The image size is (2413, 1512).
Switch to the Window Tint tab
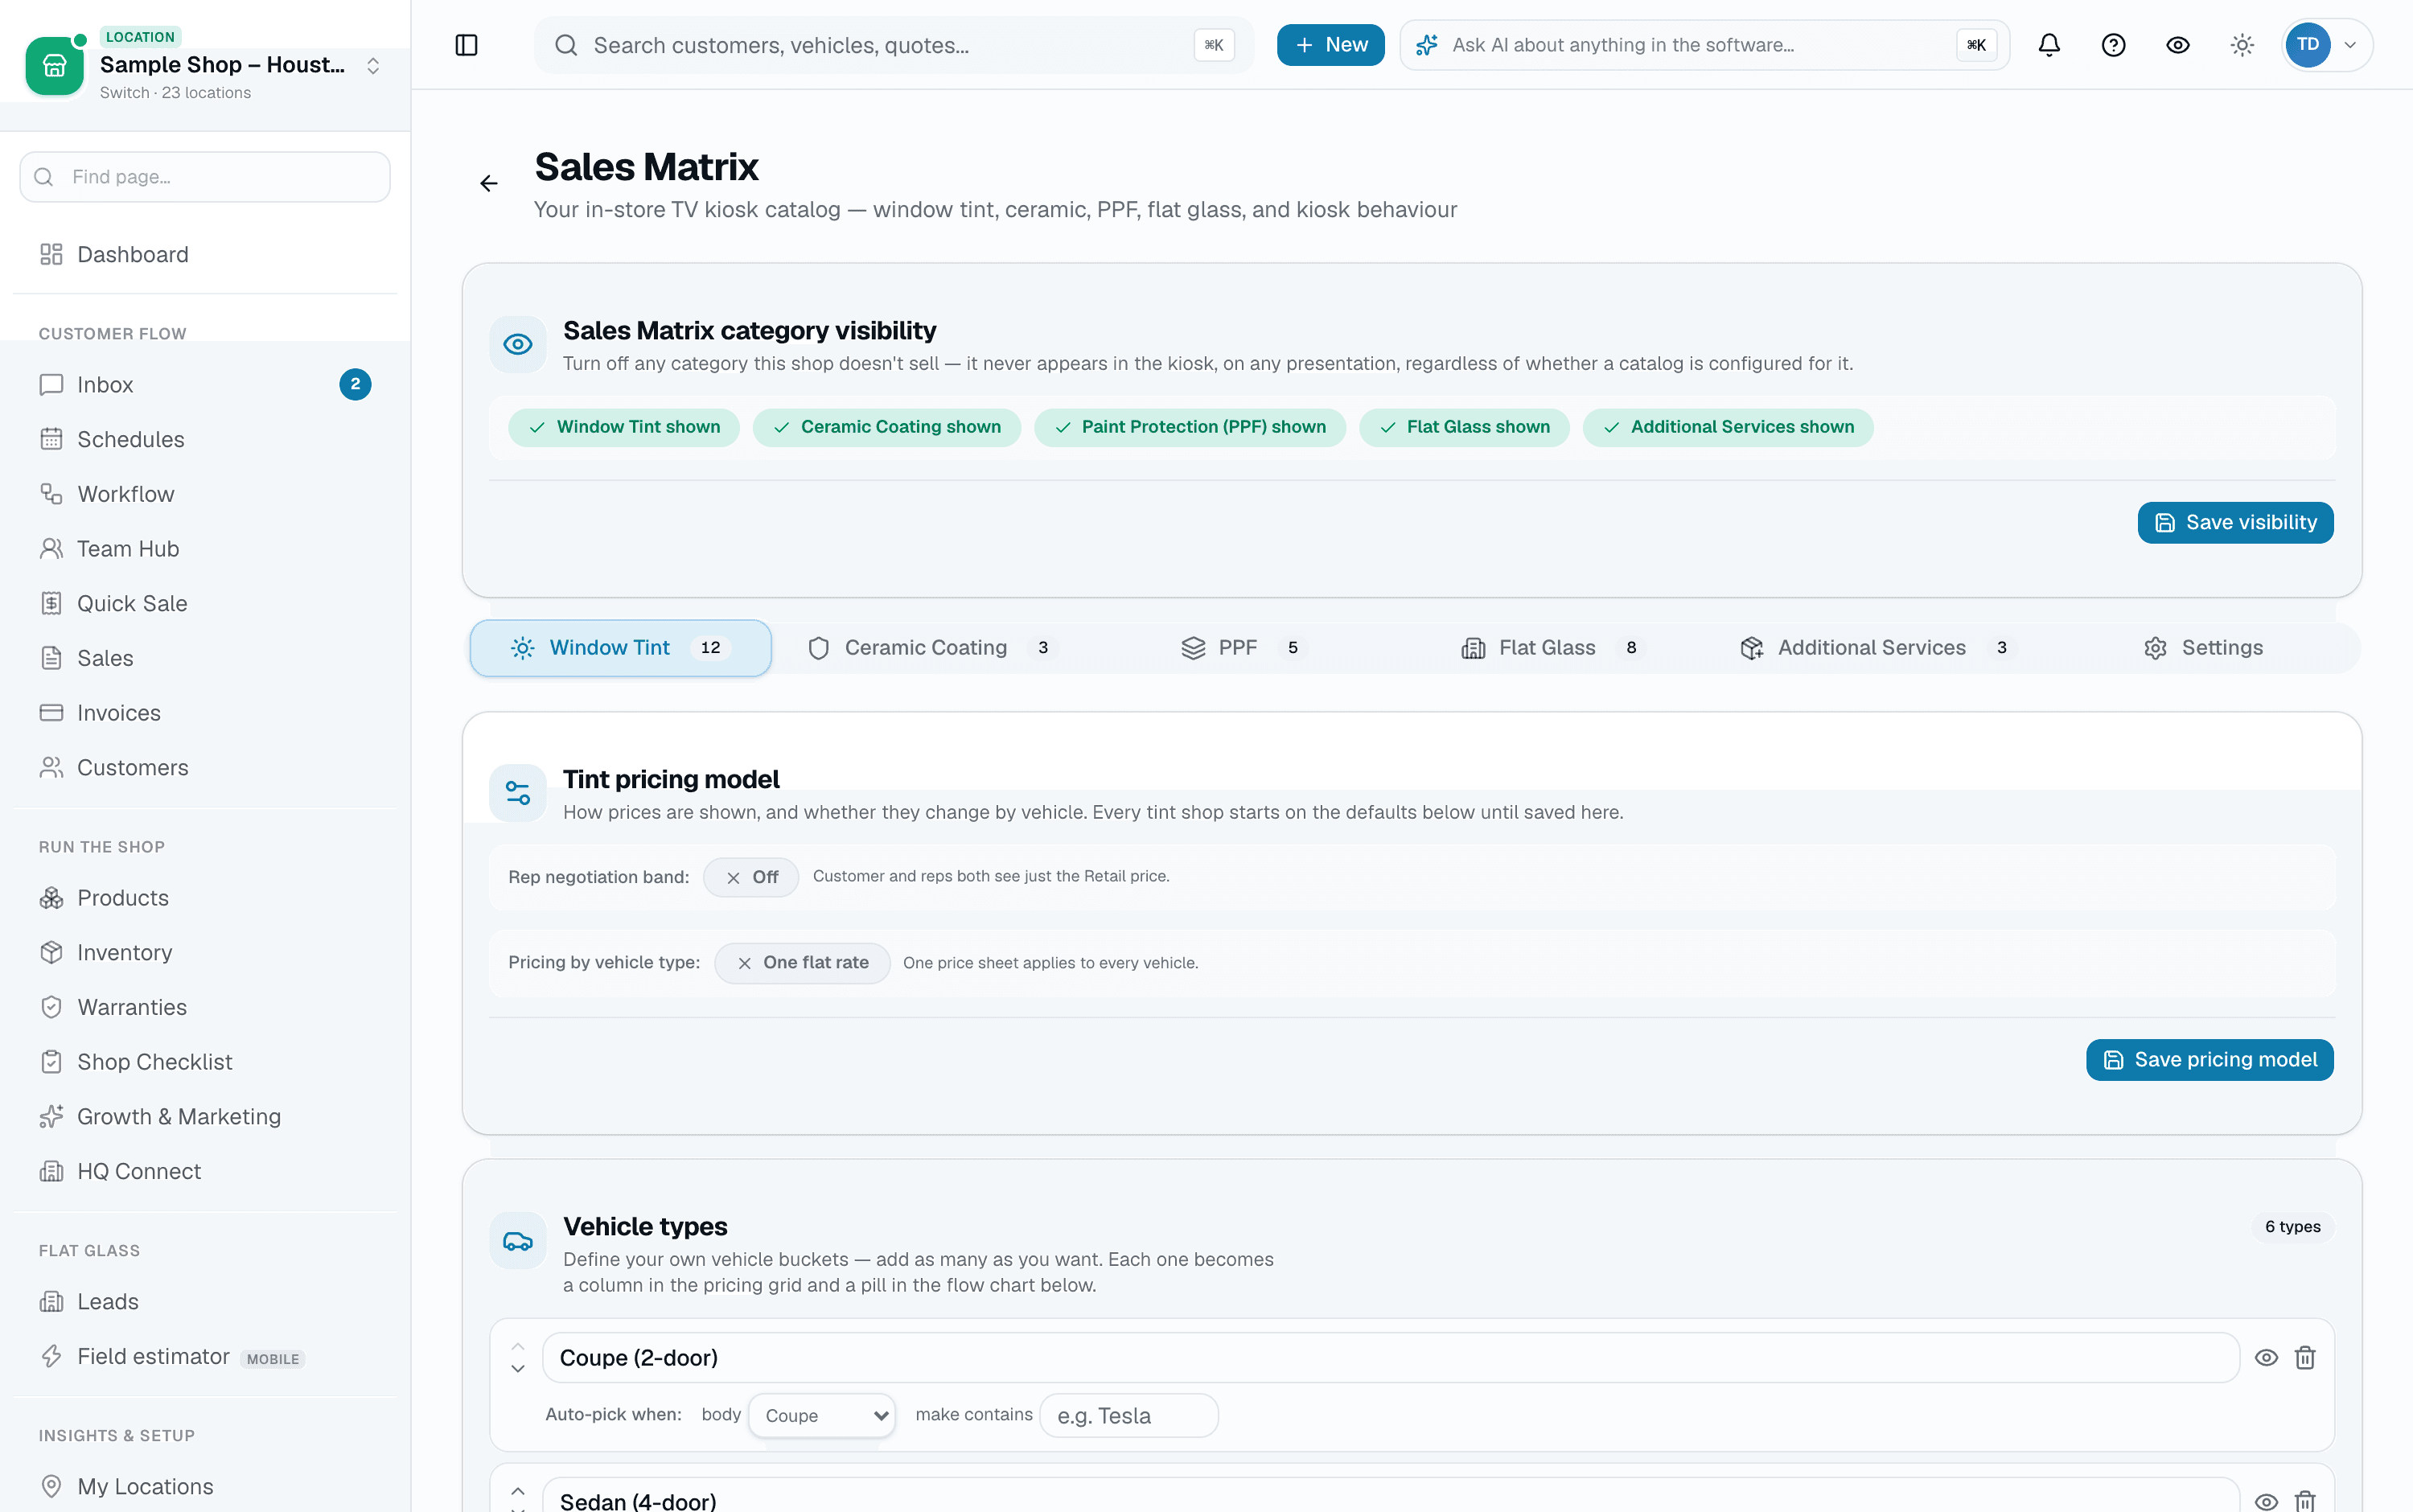[x=620, y=648]
